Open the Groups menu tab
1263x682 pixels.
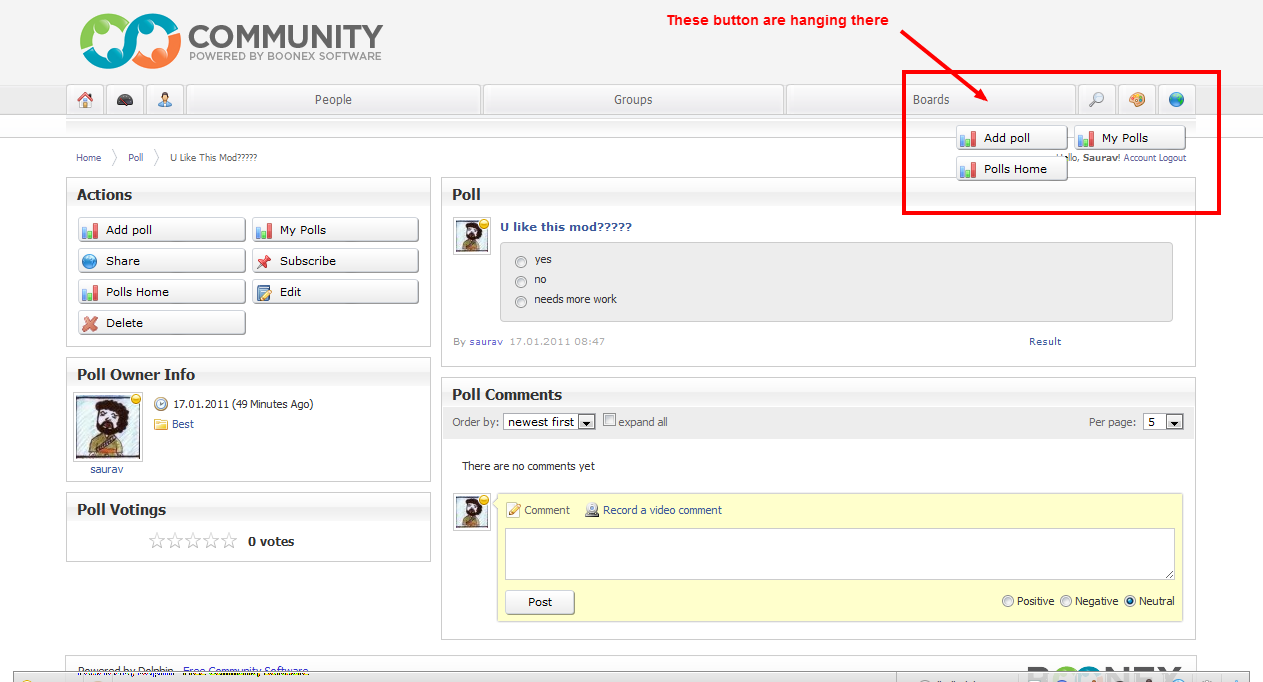(x=633, y=100)
